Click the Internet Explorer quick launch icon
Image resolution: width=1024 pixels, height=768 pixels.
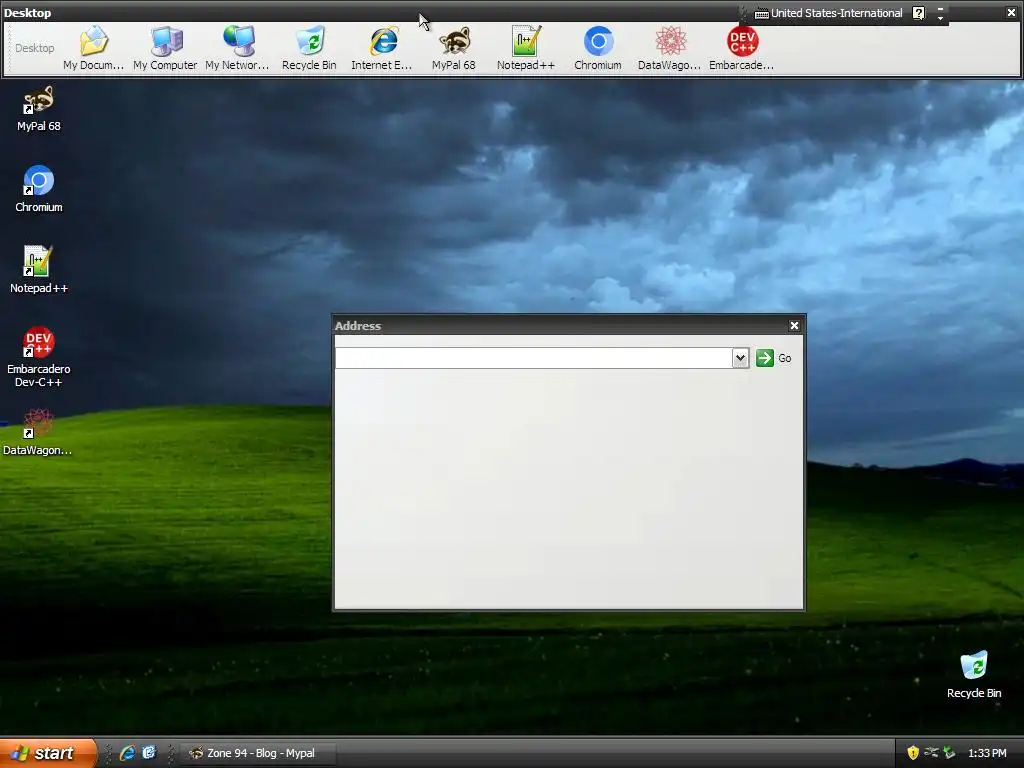[127, 753]
